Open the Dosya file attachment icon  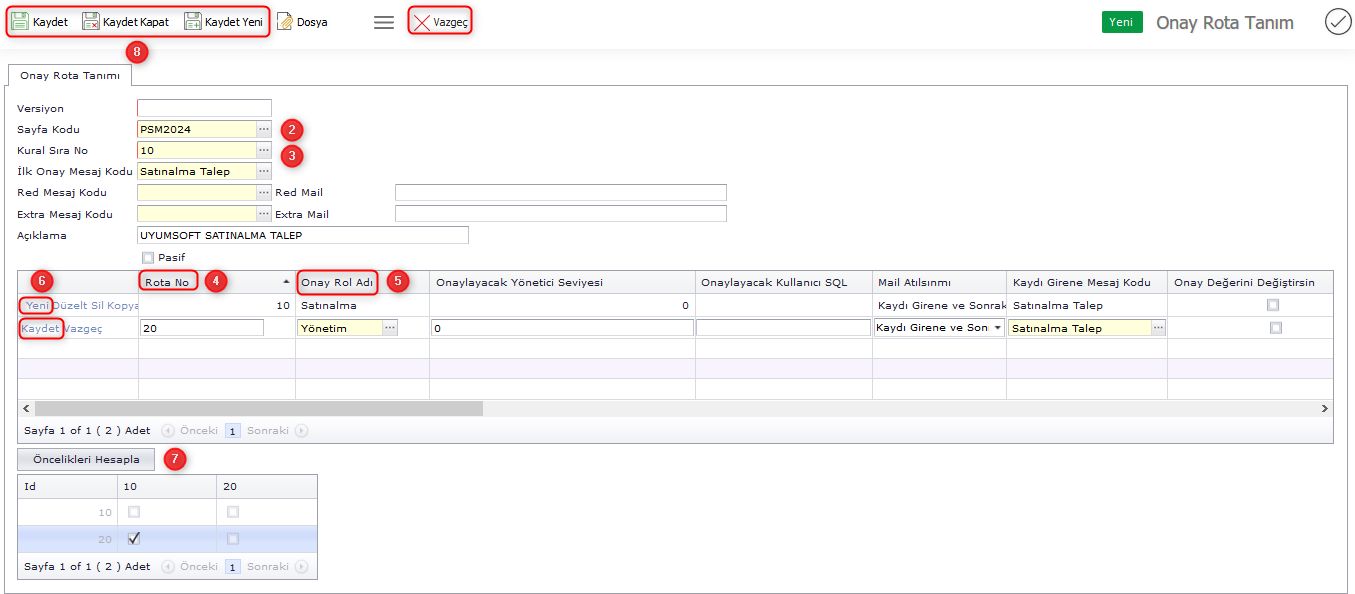(x=285, y=21)
